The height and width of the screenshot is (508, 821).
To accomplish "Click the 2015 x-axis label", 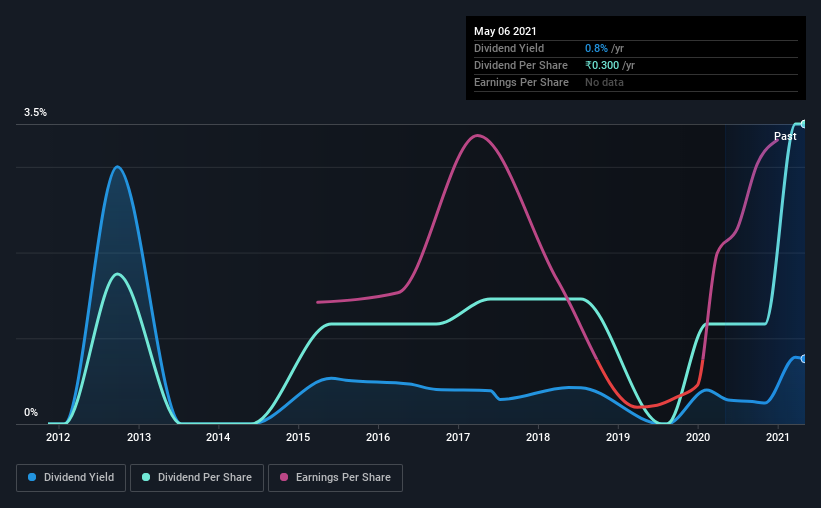I will (x=298, y=437).
